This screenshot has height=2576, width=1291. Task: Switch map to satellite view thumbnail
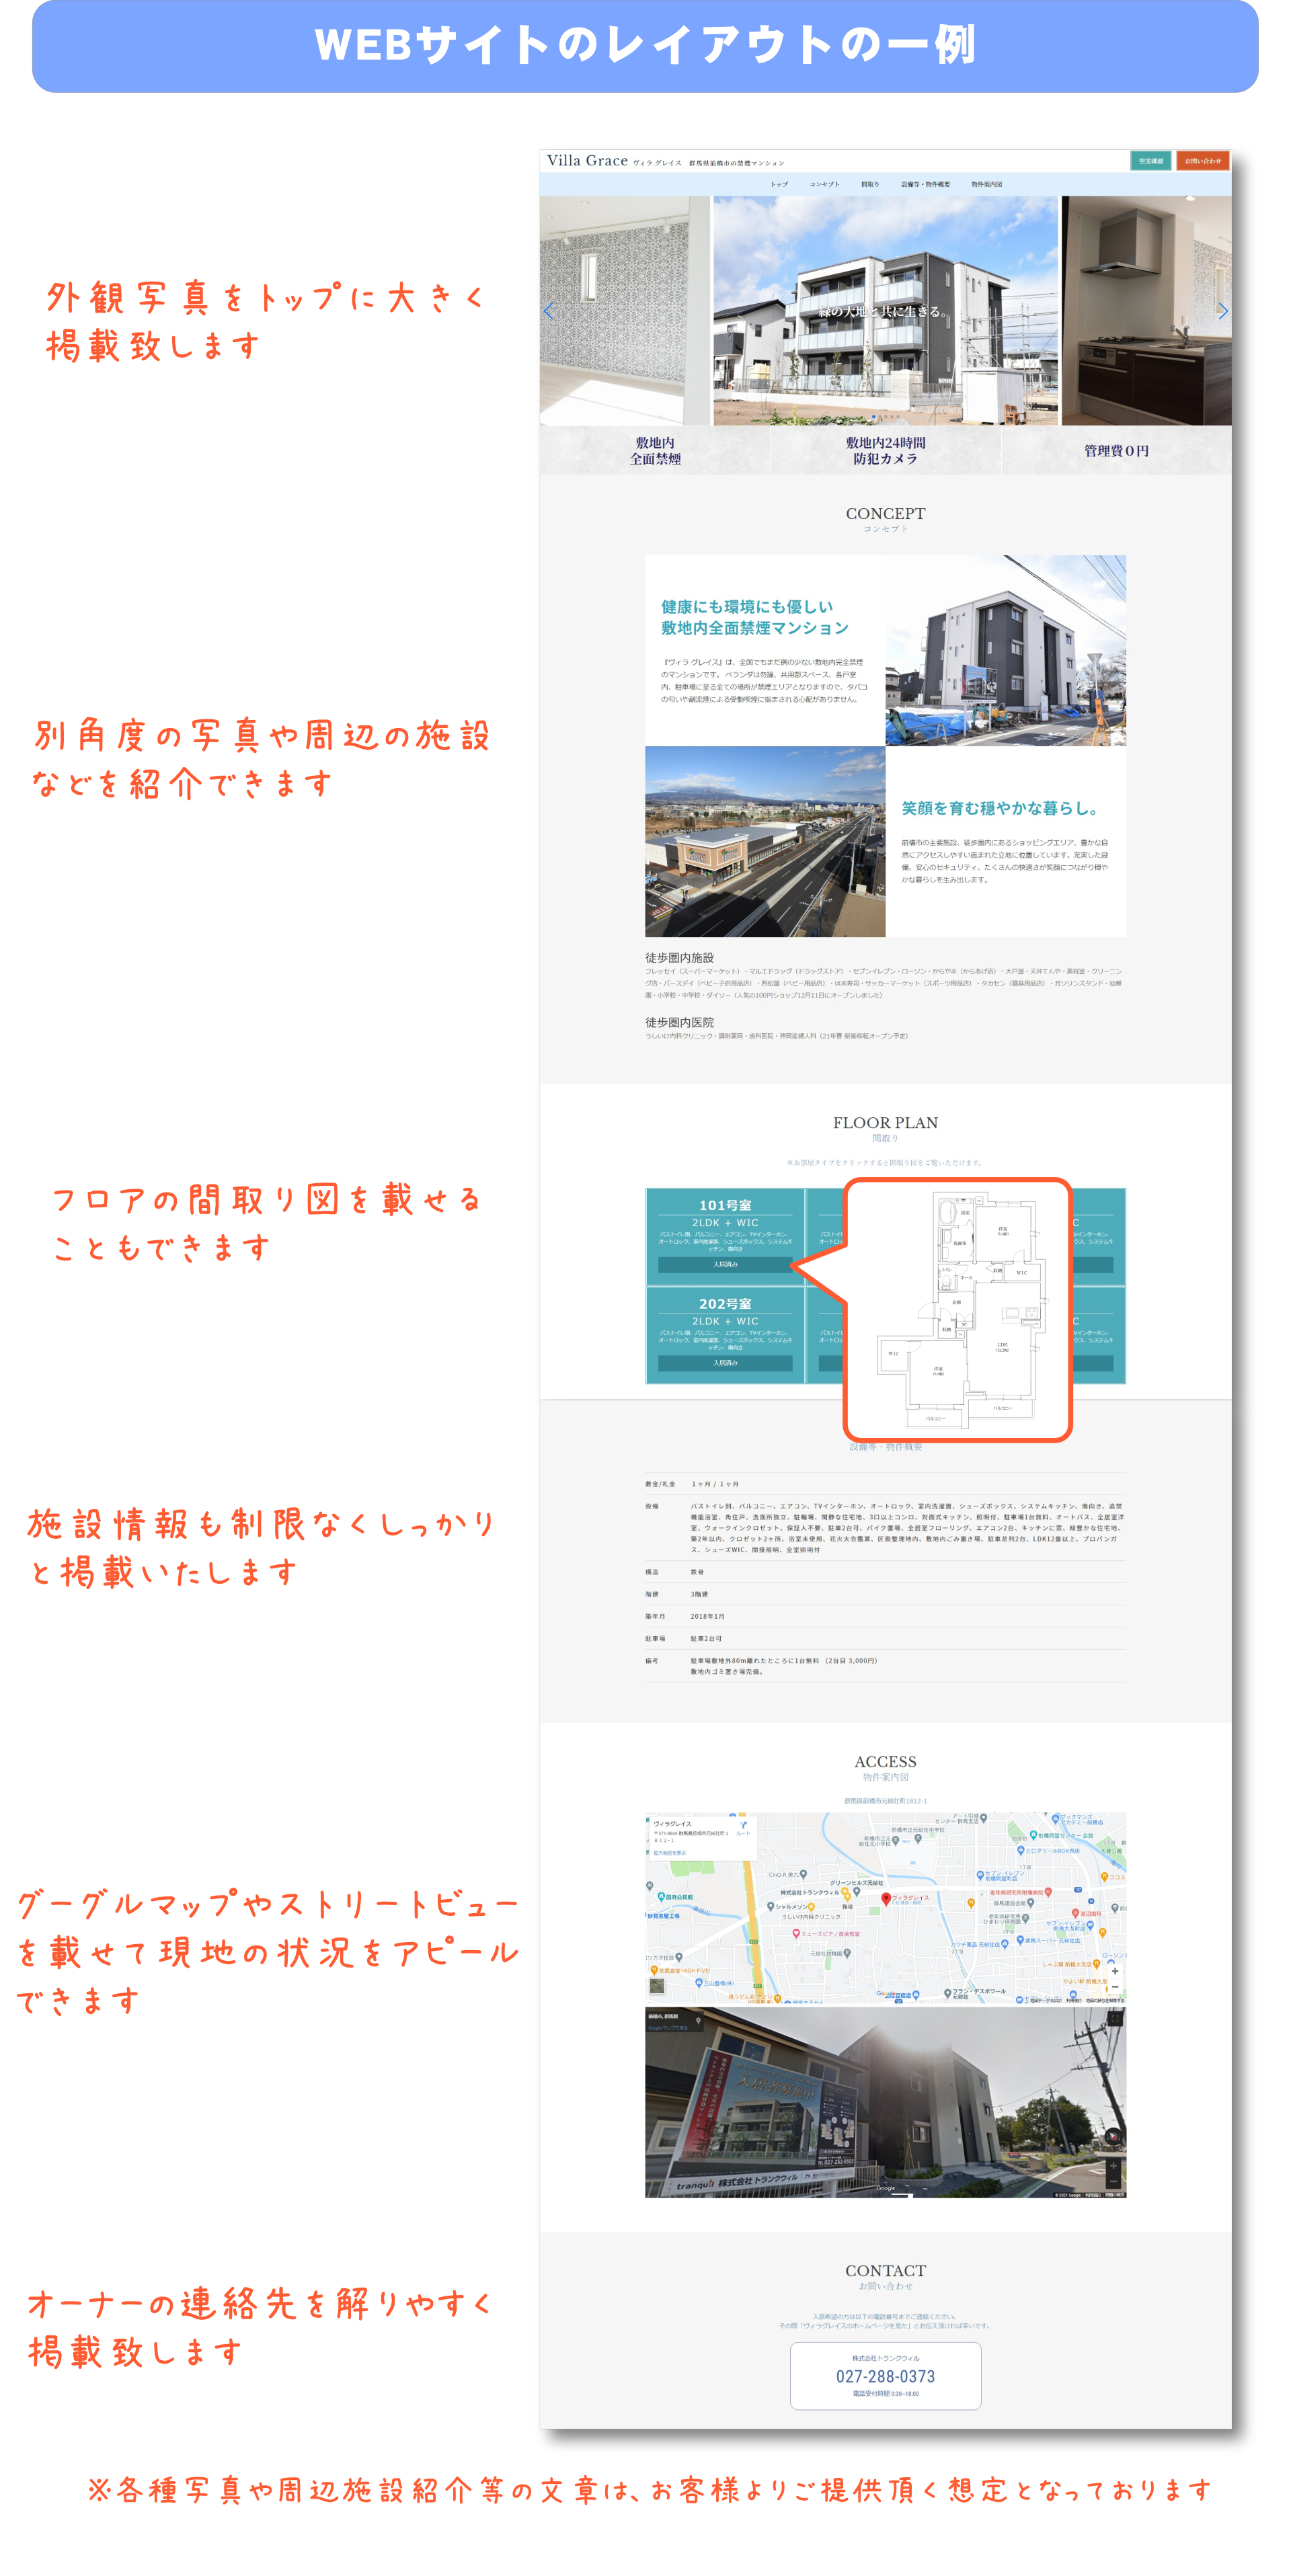point(657,1986)
